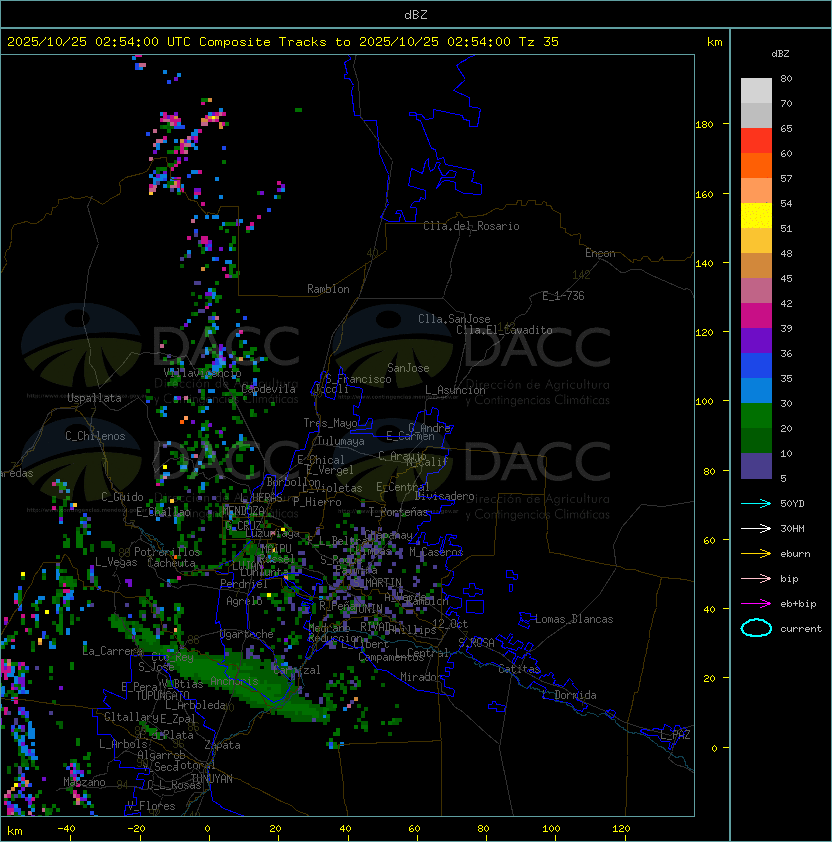
Task: Click the 'Clla.SanJose' map label
Action: pos(454,319)
